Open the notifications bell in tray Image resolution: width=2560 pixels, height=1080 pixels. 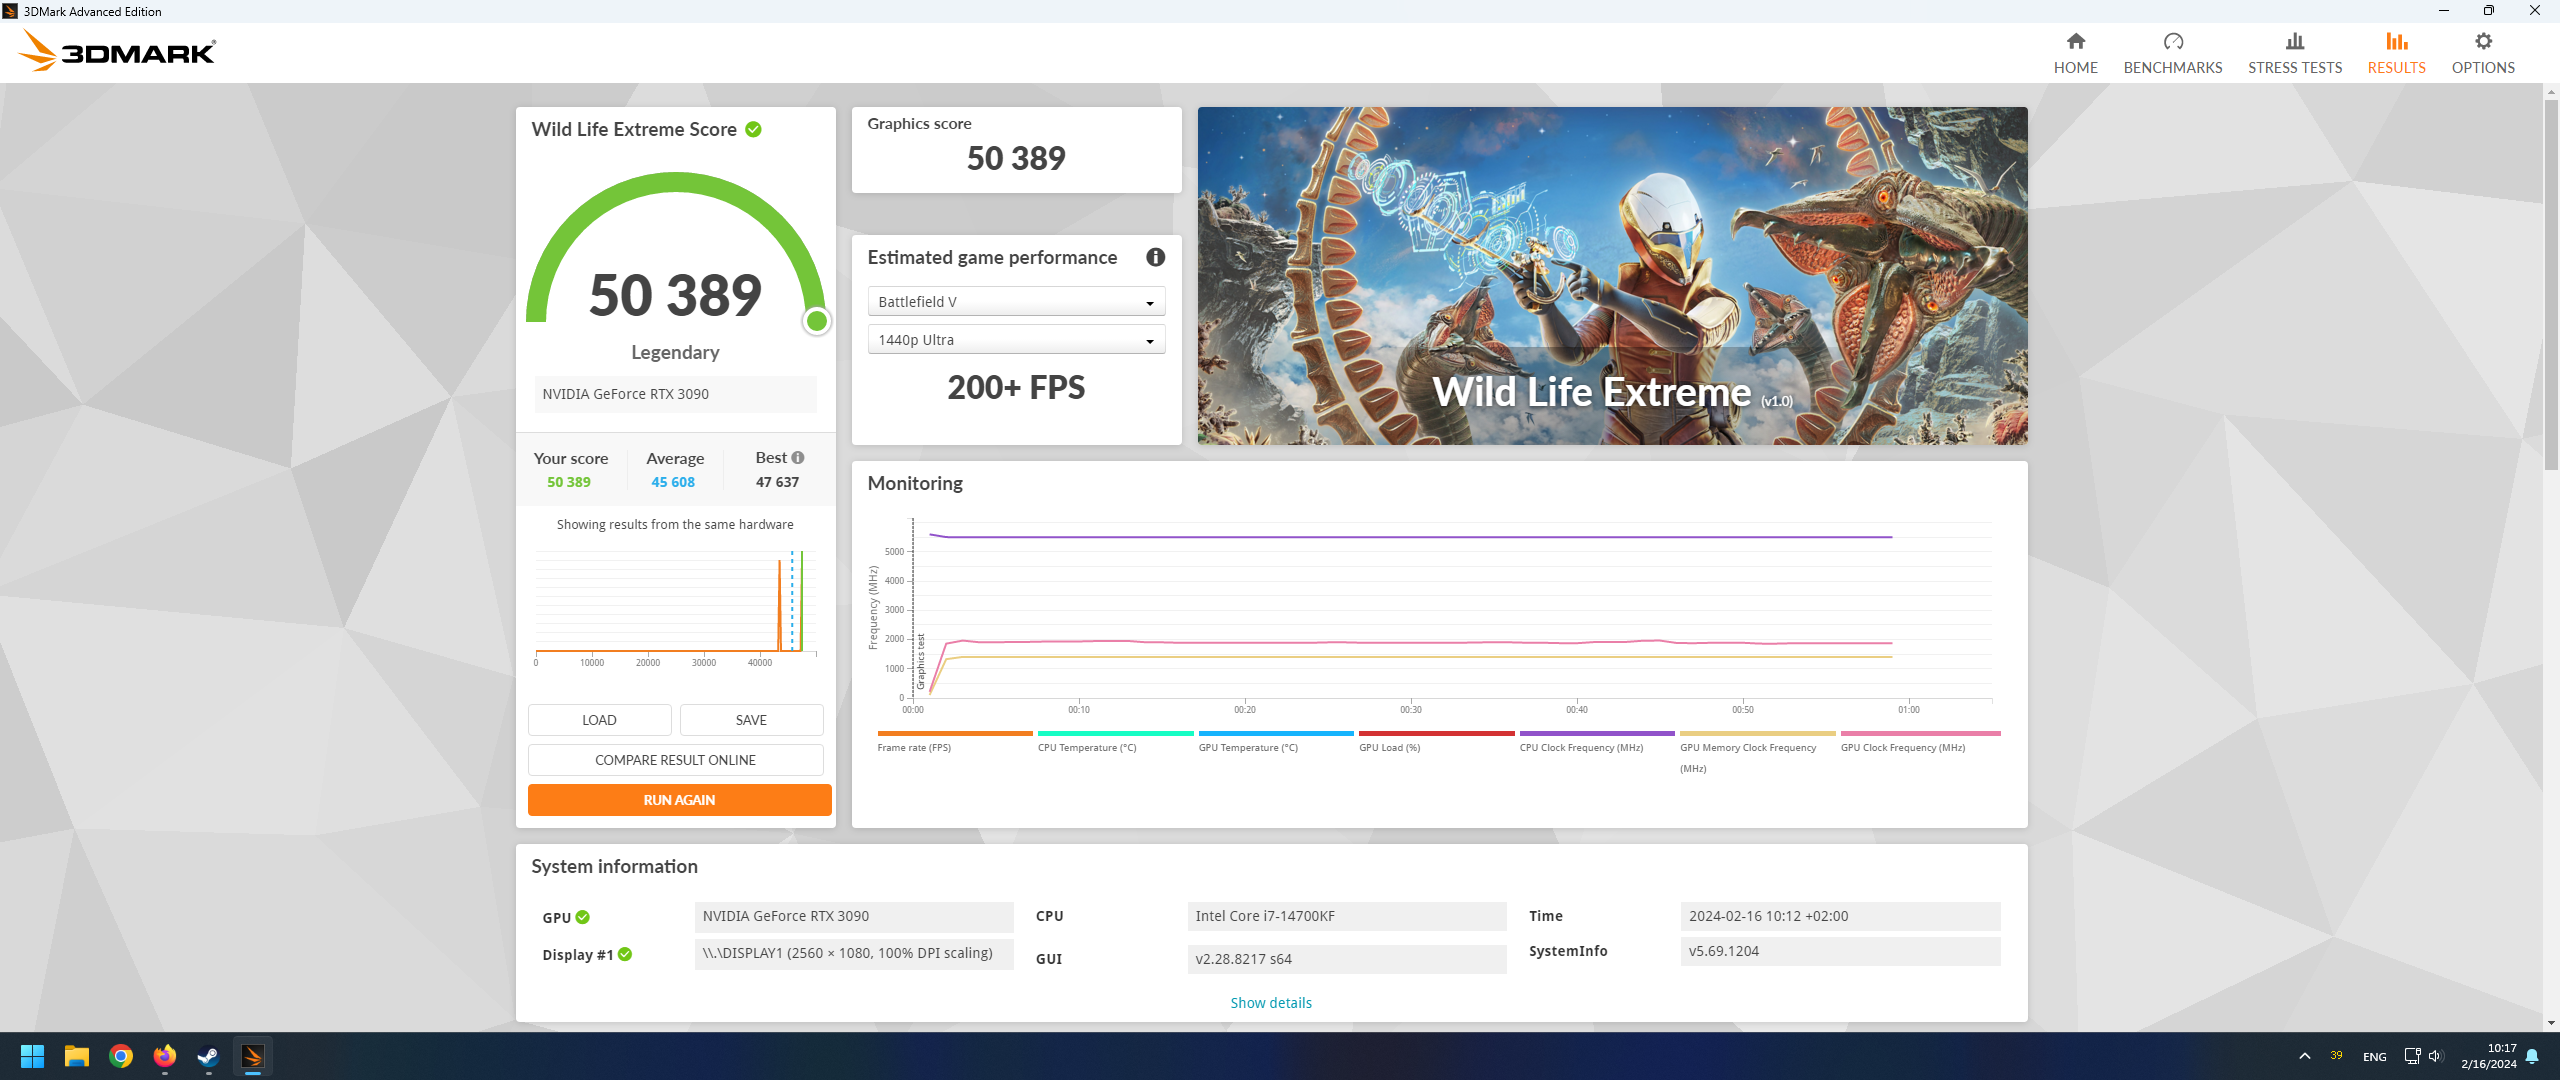[x=2532, y=1056]
